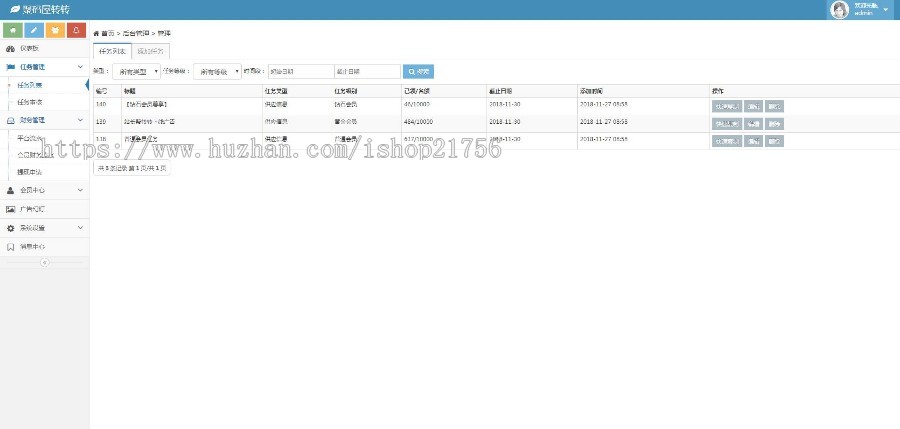This screenshot has height=429, width=900.
Task: Click the leaf logo in the header
Action: [15, 9]
